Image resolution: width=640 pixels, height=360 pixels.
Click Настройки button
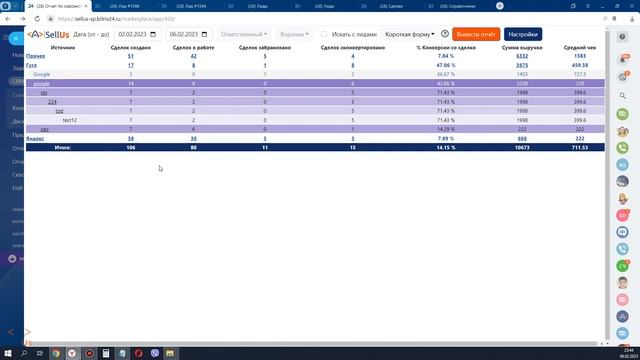point(523,34)
